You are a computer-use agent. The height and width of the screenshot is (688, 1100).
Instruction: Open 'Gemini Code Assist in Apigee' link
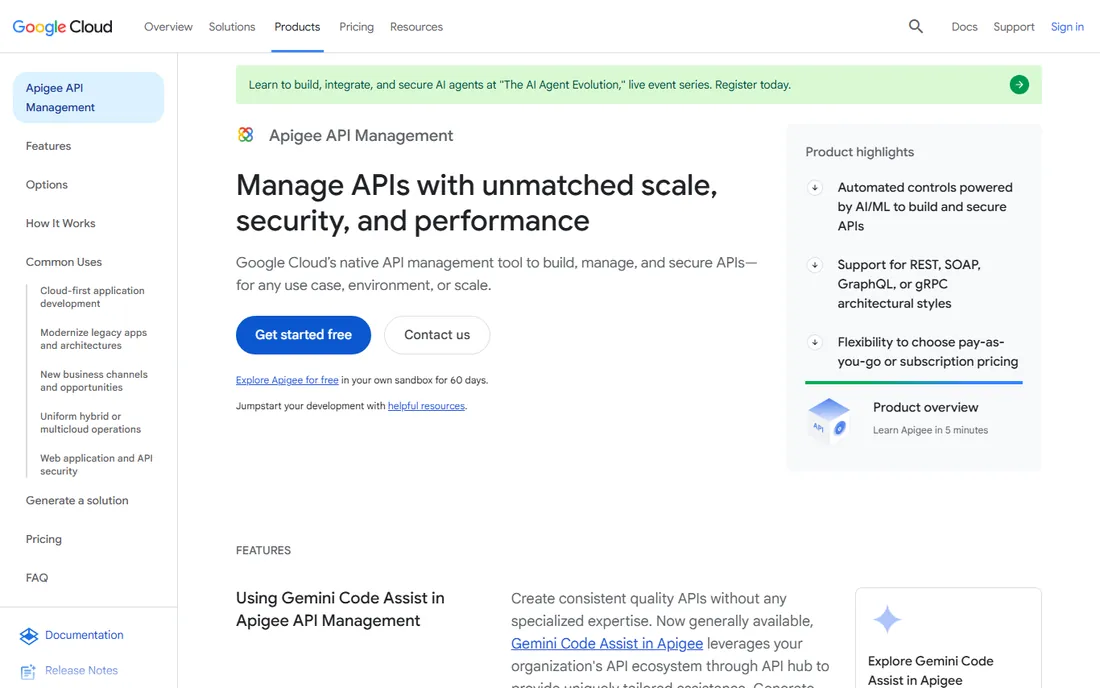(607, 644)
